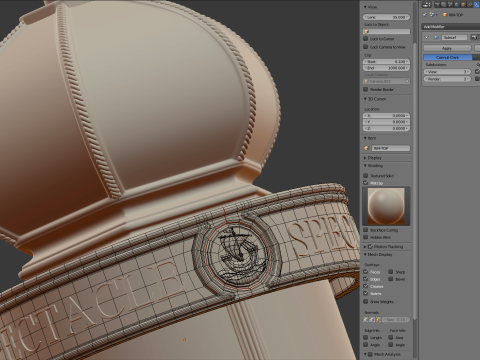The image size is (480, 360).
Task: Disable the Matcap checkbox
Action: [366, 183]
